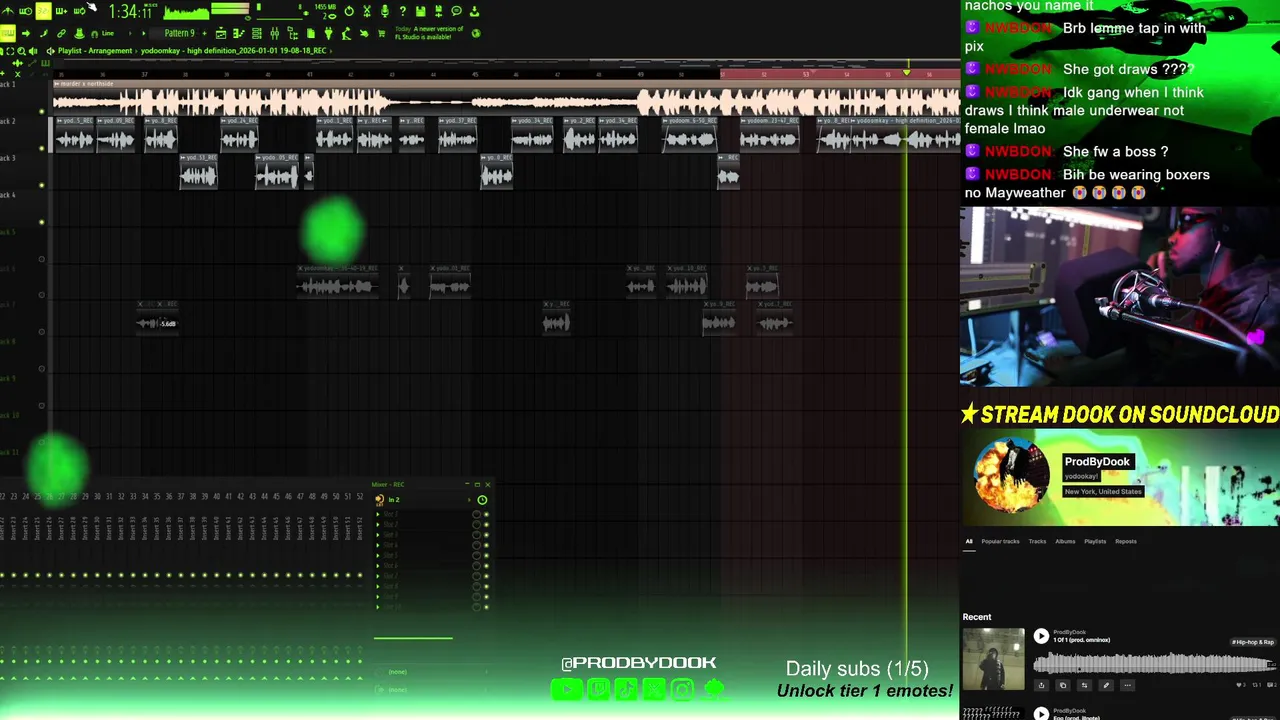Click the metronome icon in the top toolbar
Image resolution: width=1280 pixels, height=720 pixels.
7,11
